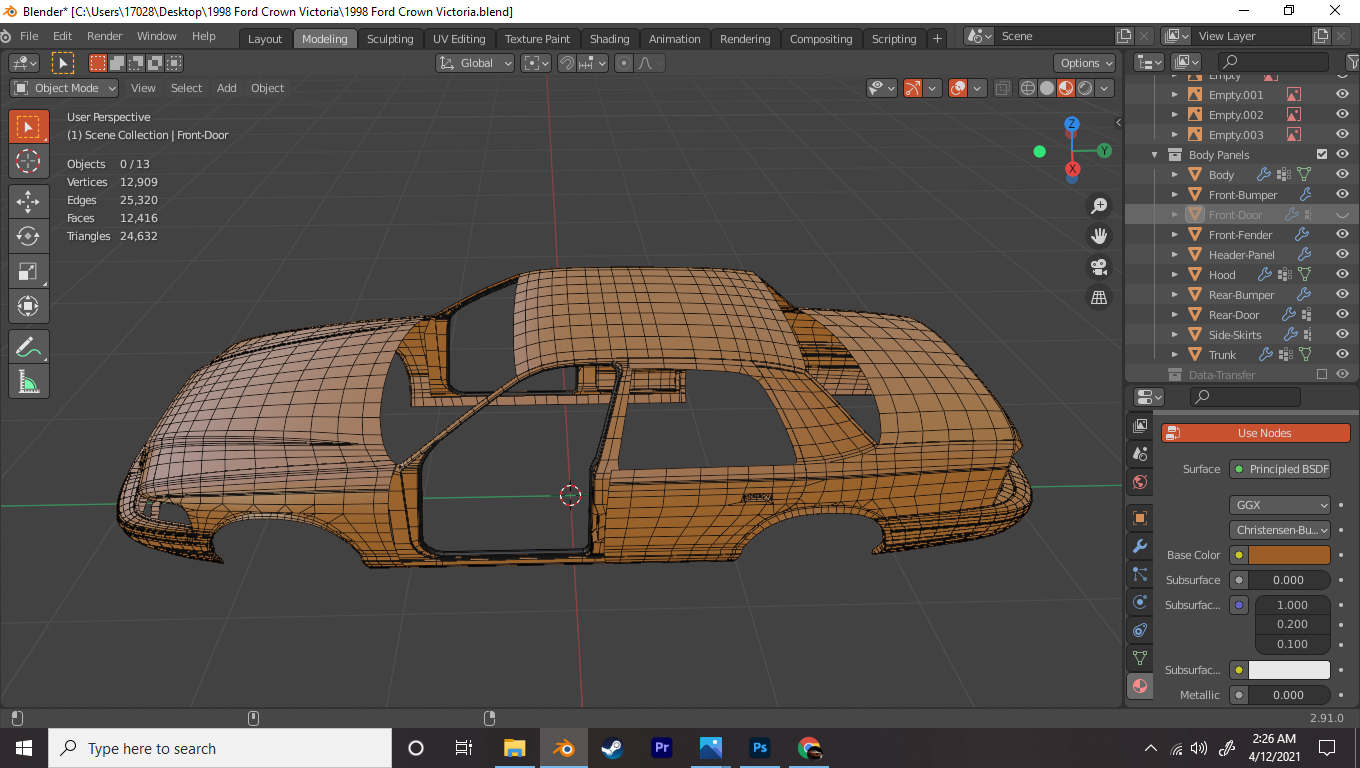Hide the Empty.002 object

pos(1342,114)
